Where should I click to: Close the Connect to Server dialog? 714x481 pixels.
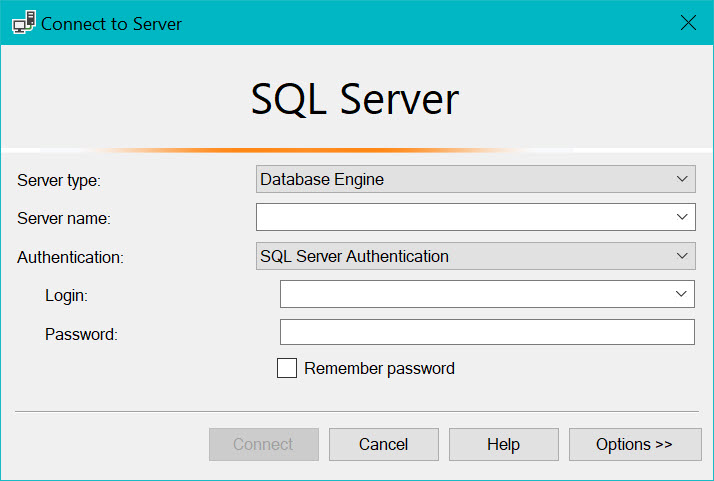(688, 23)
